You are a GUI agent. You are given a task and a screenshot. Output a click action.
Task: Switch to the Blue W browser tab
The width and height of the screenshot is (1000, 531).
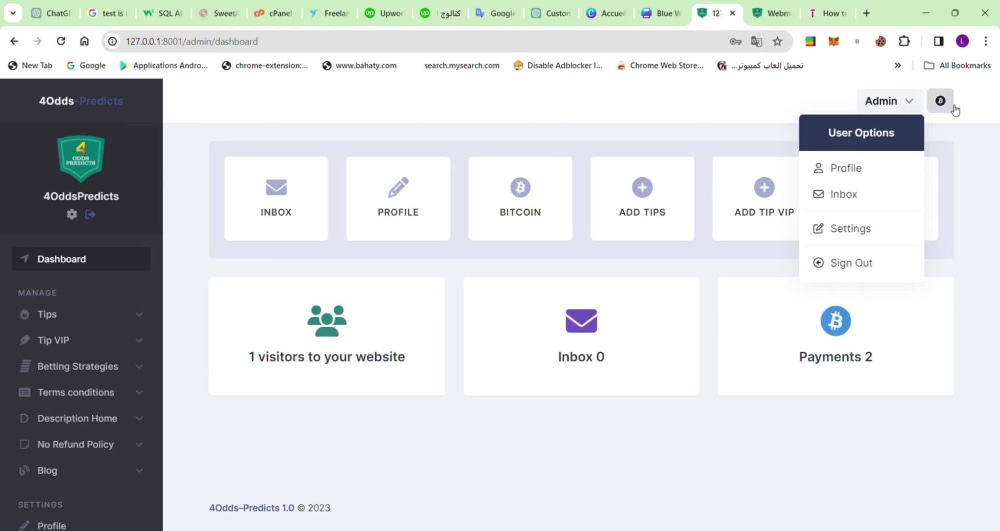pyautogui.click(x=662, y=13)
